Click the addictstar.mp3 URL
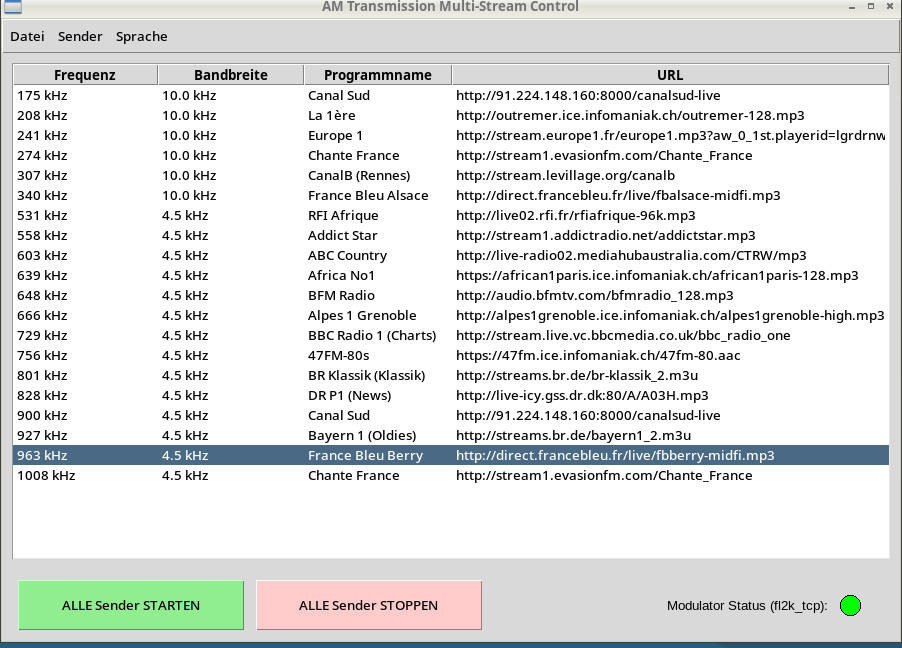Screen dimensions: 902x648 (x=605, y=235)
